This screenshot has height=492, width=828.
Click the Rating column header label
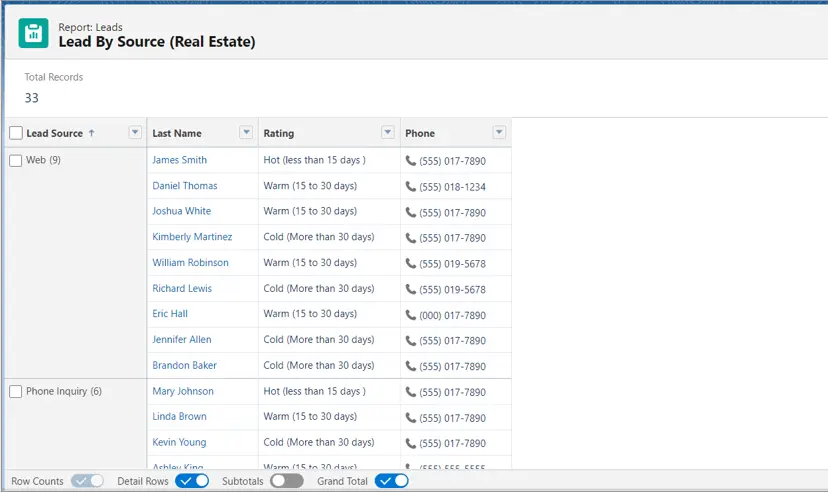point(279,133)
